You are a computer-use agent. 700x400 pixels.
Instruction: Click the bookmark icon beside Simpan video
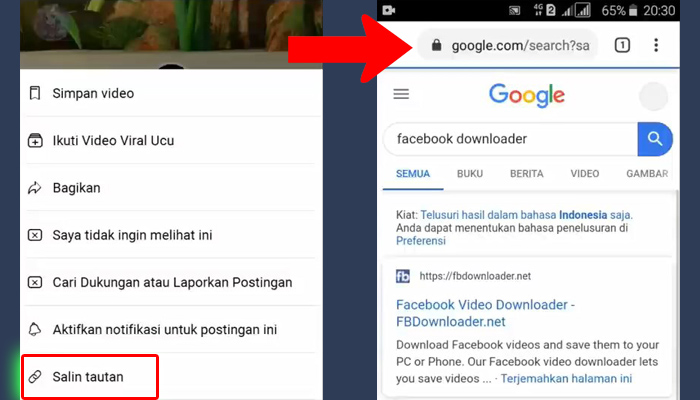pos(35,93)
